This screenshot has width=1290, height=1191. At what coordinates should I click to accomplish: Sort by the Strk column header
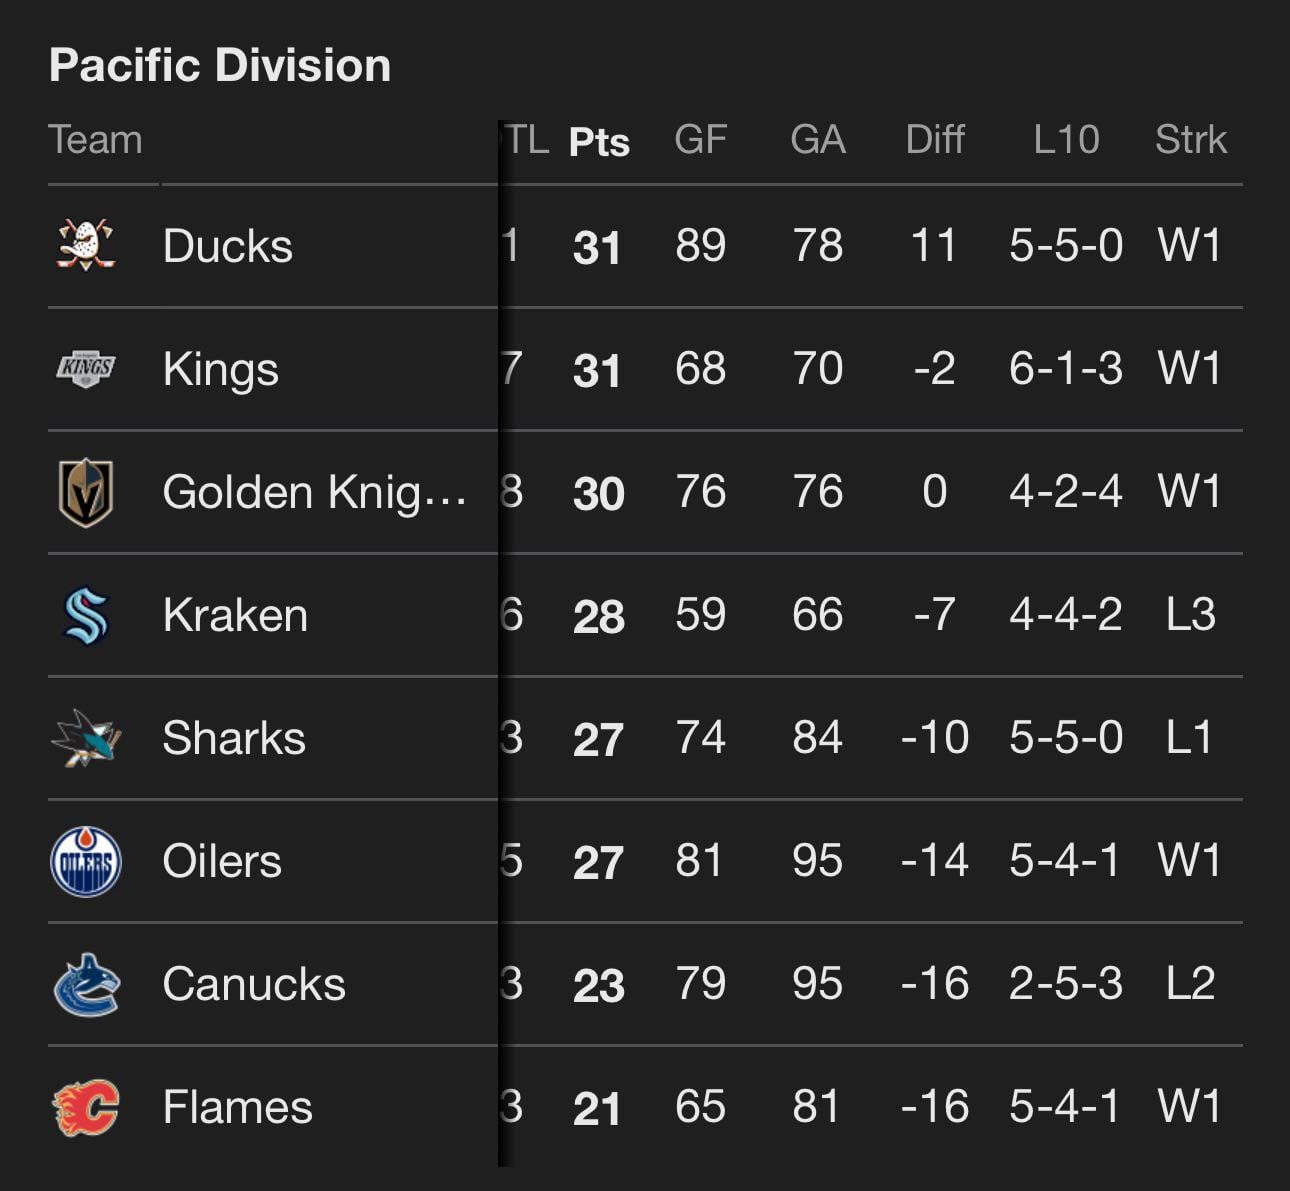coord(1190,140)
